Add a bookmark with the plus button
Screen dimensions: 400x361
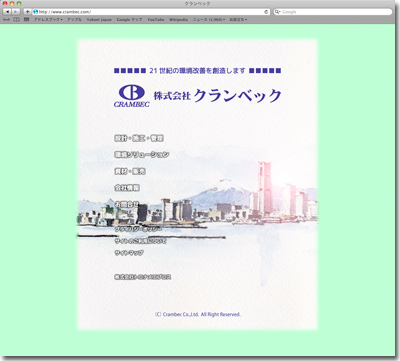pyautogui.click(x=27, y=12)
